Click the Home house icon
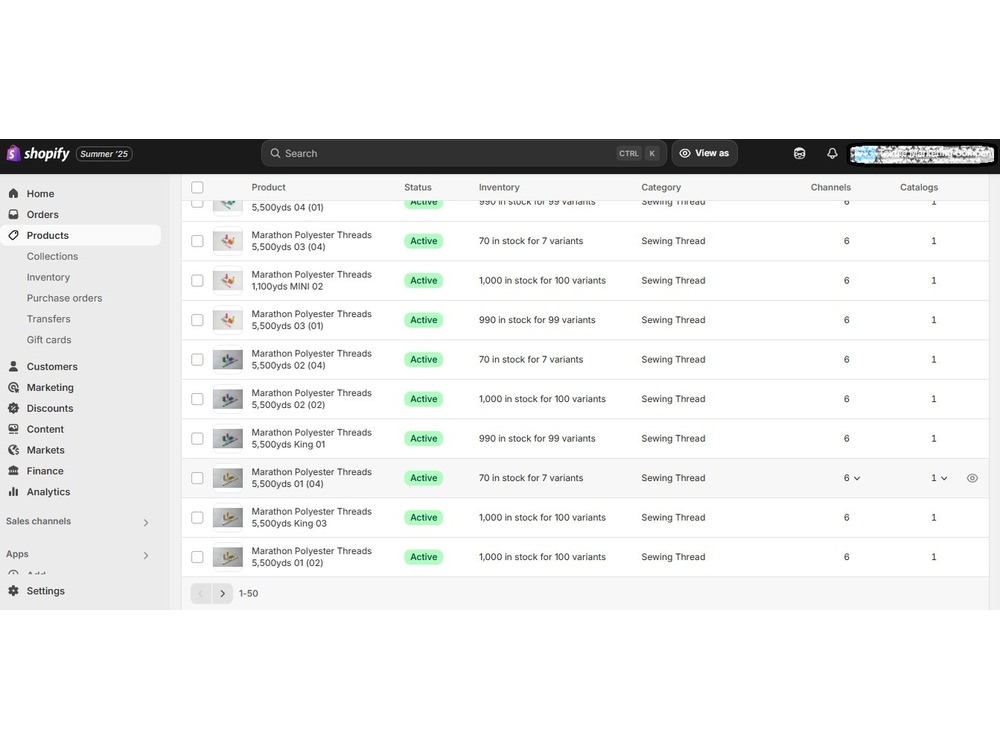Screen dimensions: 1000x750 click(x=13, y=193)
